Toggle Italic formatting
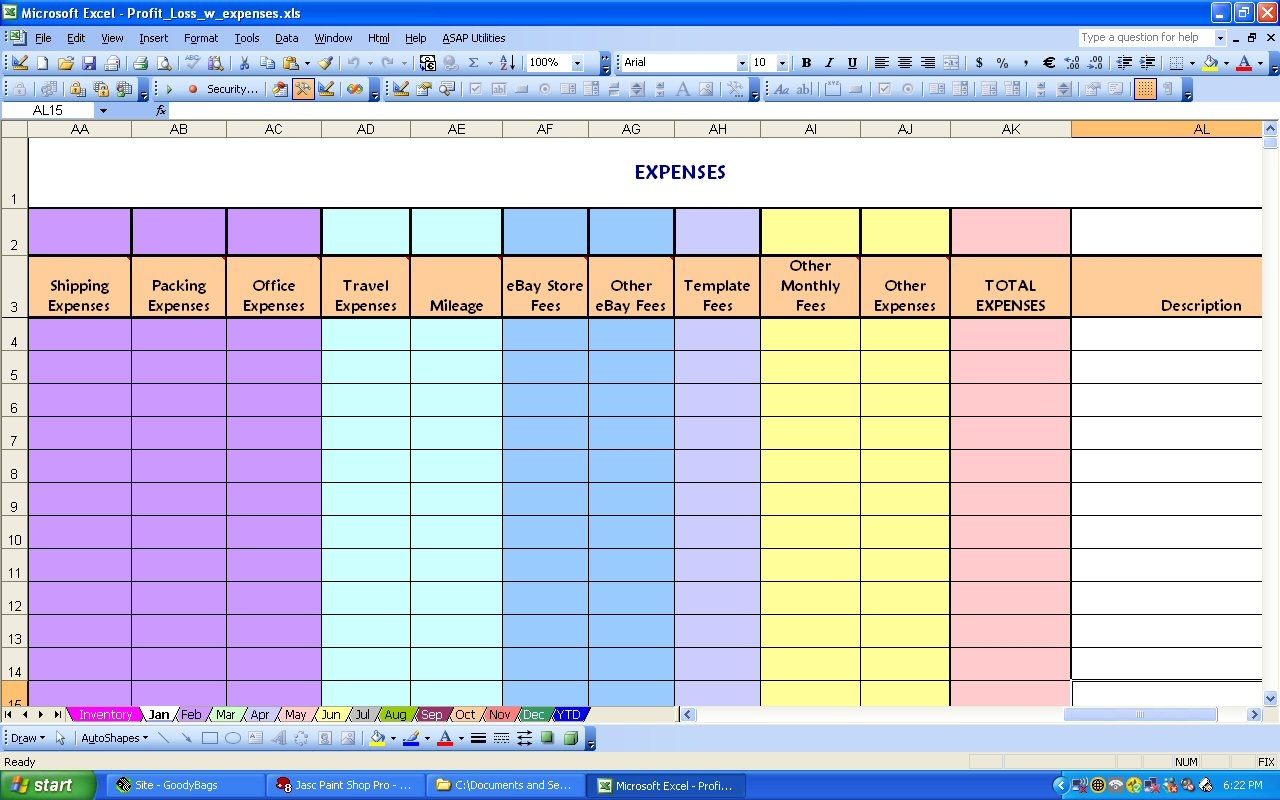The height and width of the screenshot is (800, 1280). point(829,62)
